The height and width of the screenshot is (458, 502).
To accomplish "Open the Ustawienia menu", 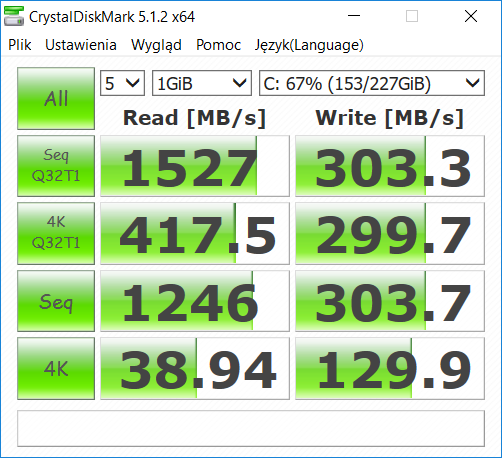I will click(81, 45).
